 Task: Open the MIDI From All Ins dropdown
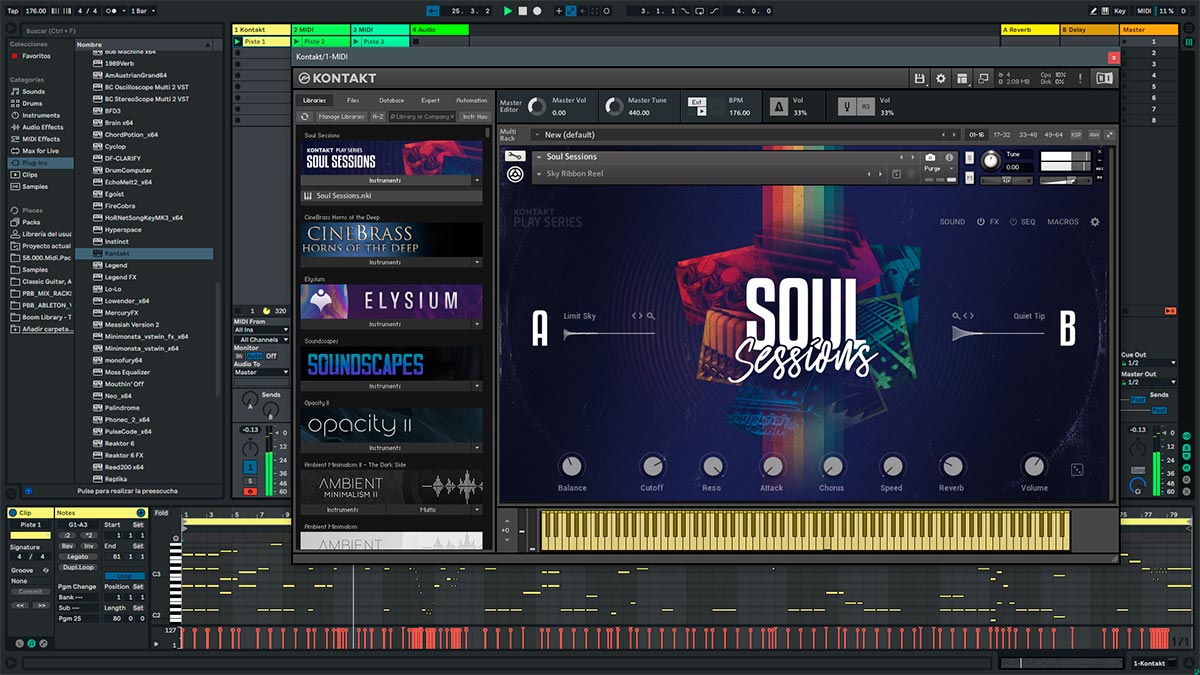[x=262, y=329]
